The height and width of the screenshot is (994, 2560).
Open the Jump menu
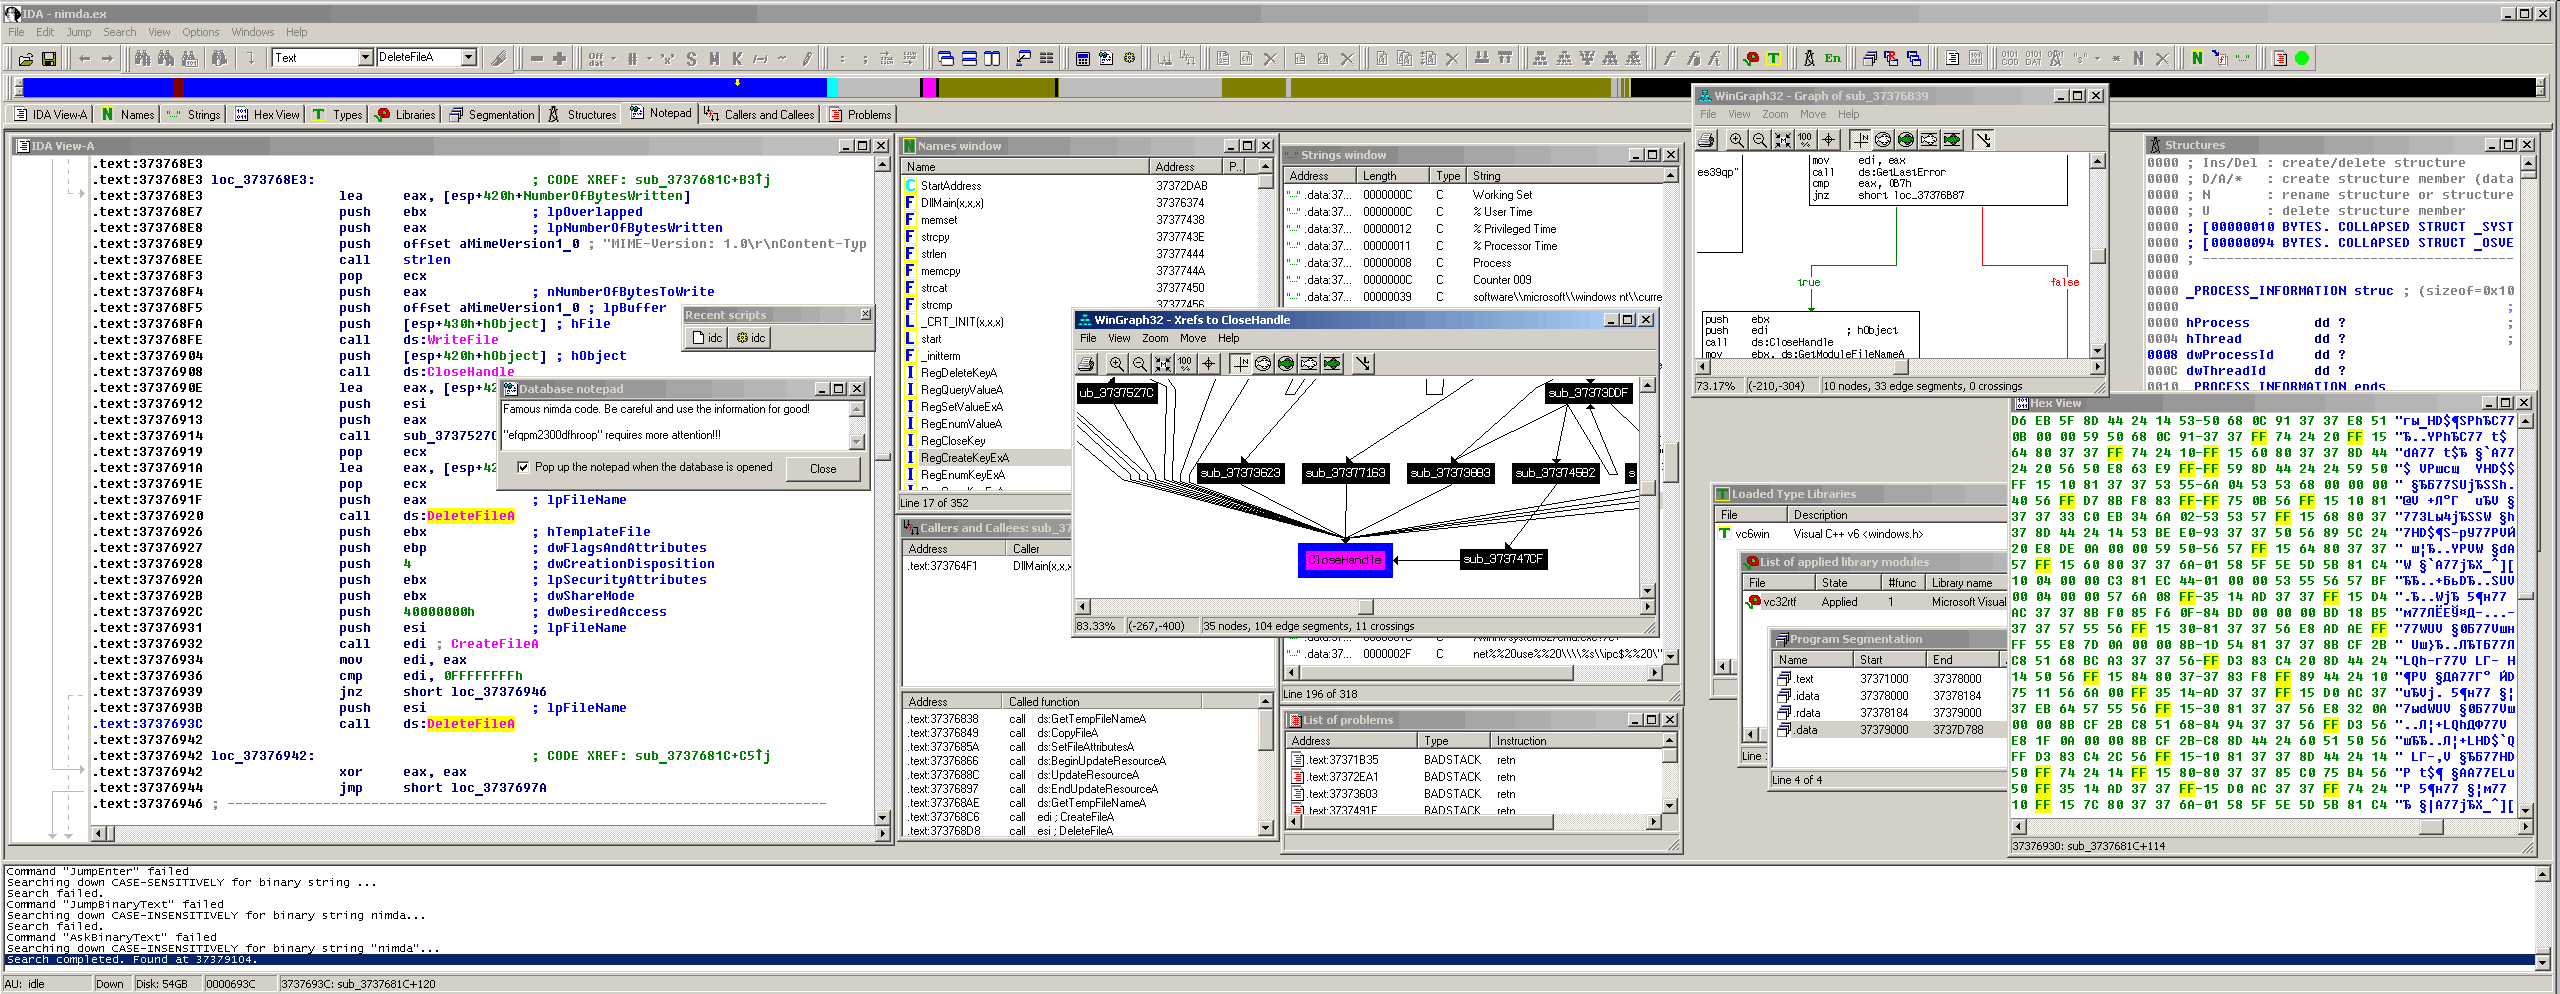(x=78, y=32)
